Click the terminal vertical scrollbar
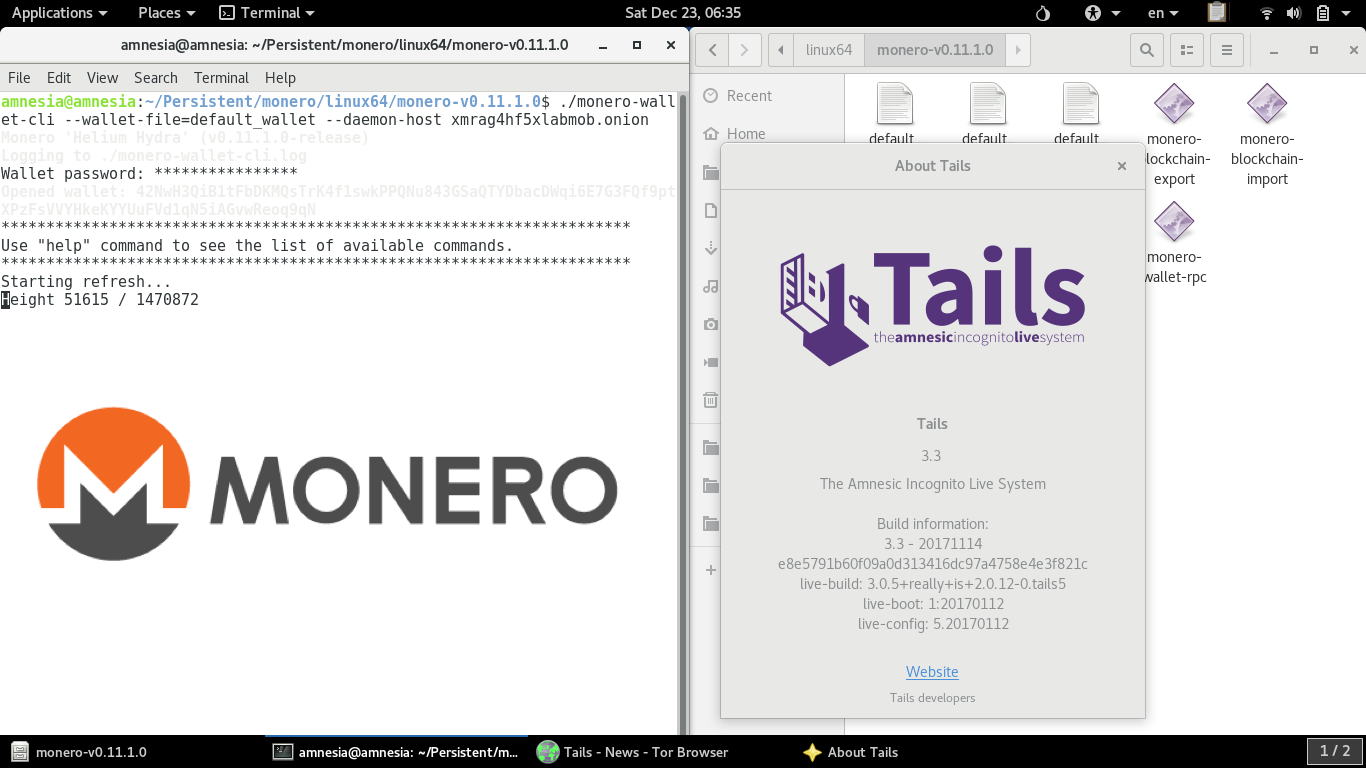The height and width of the screenshot is (768, 1366). tap(683, 413)
